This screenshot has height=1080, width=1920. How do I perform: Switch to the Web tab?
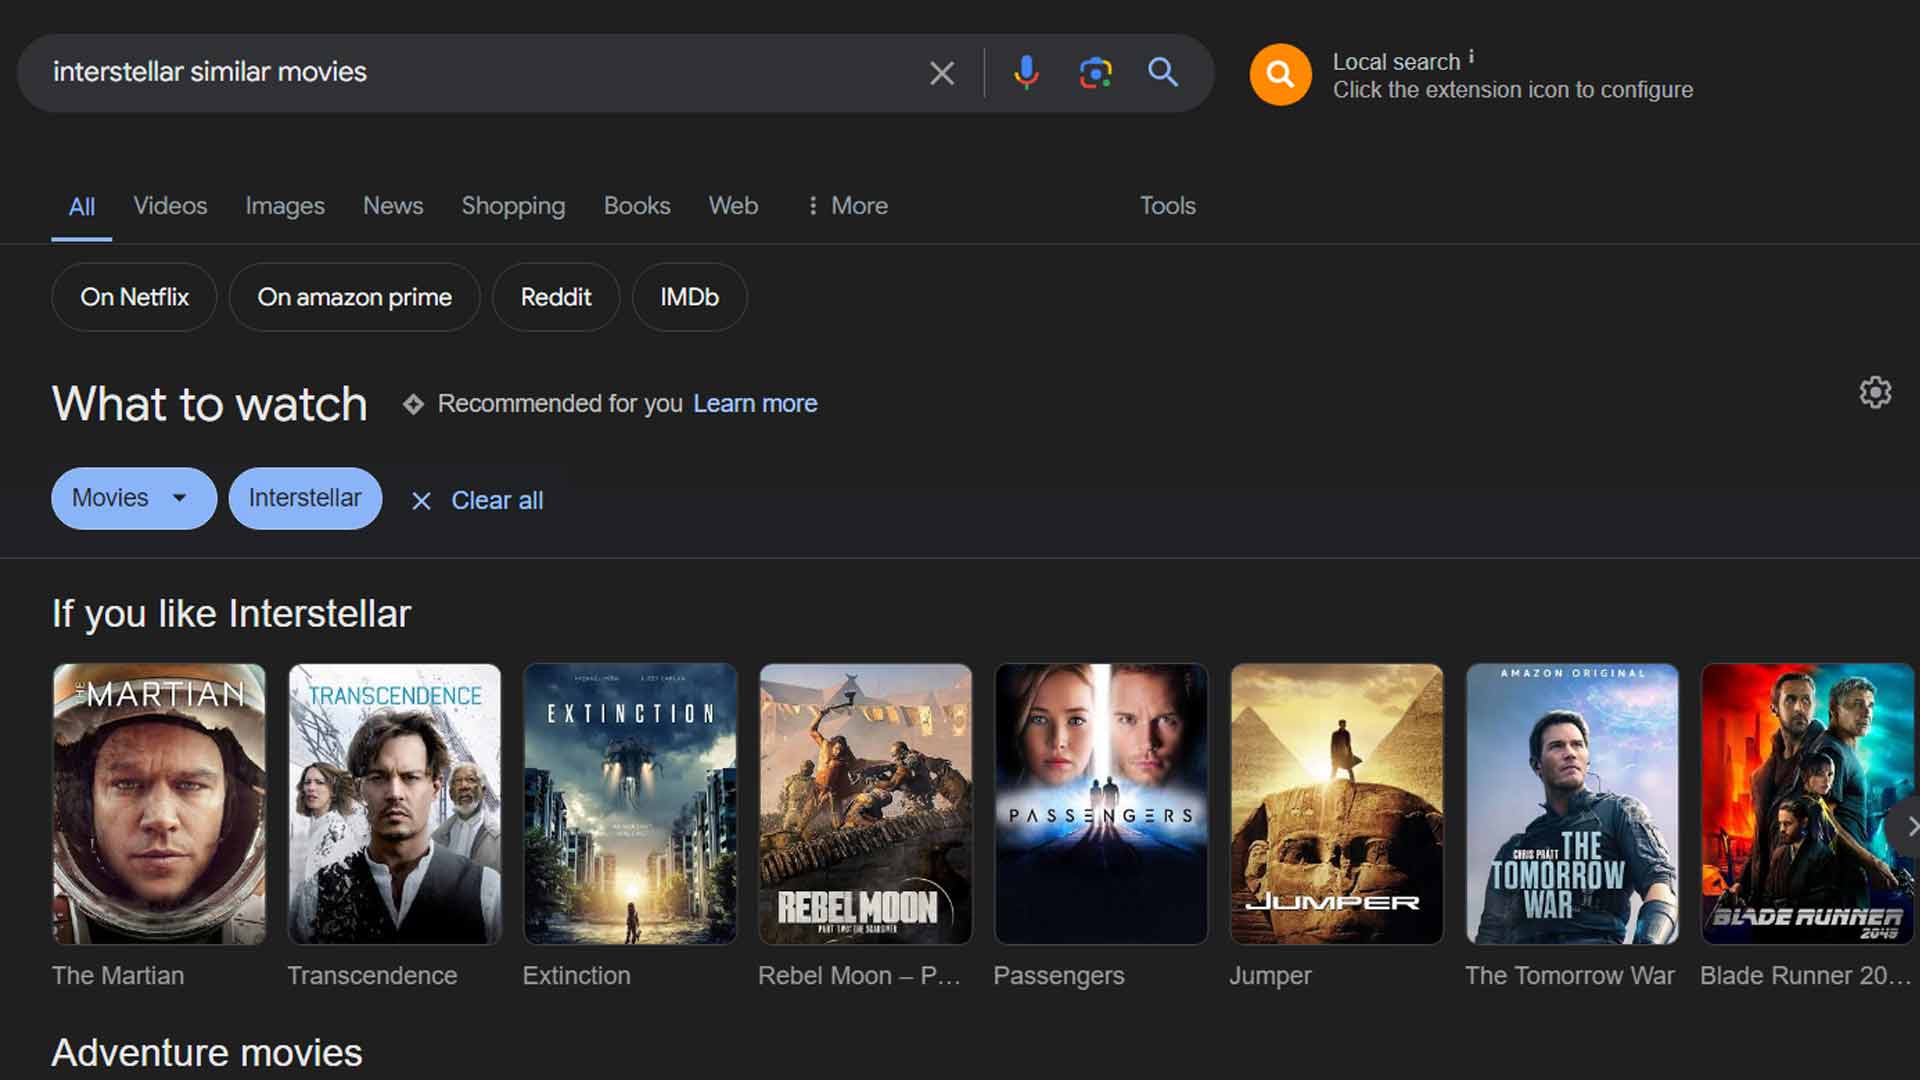(733, 206)
